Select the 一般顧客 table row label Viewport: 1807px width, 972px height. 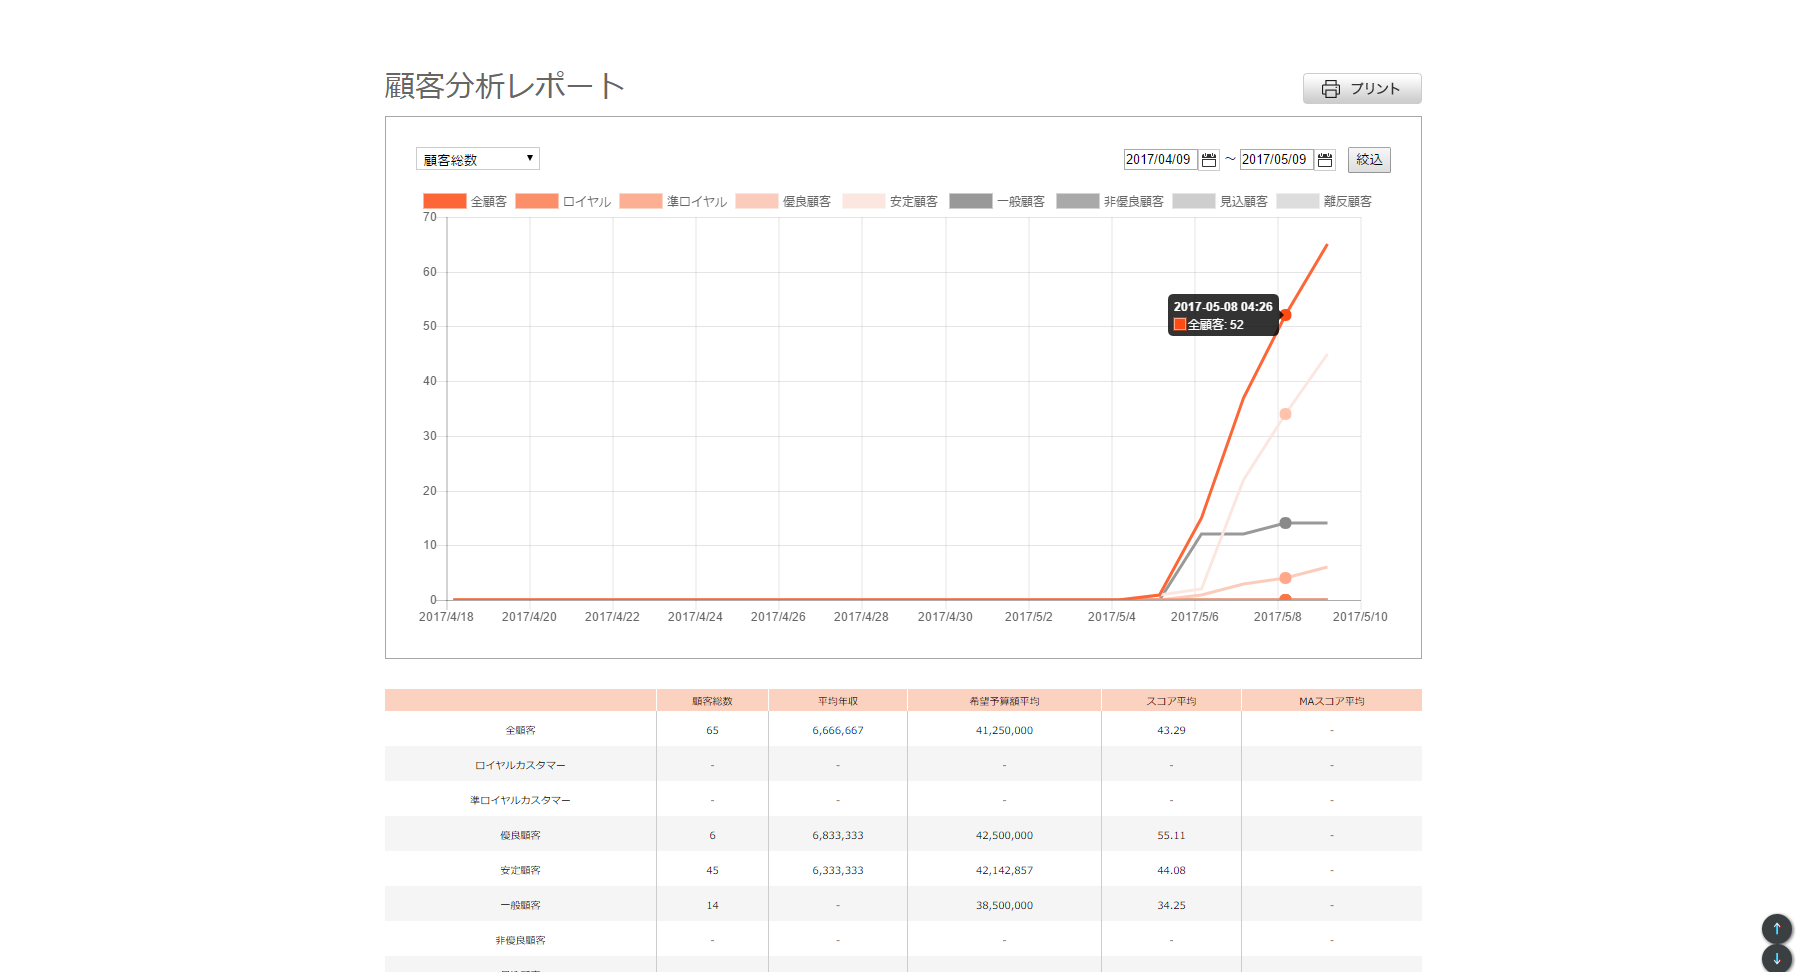coord(520,905)
